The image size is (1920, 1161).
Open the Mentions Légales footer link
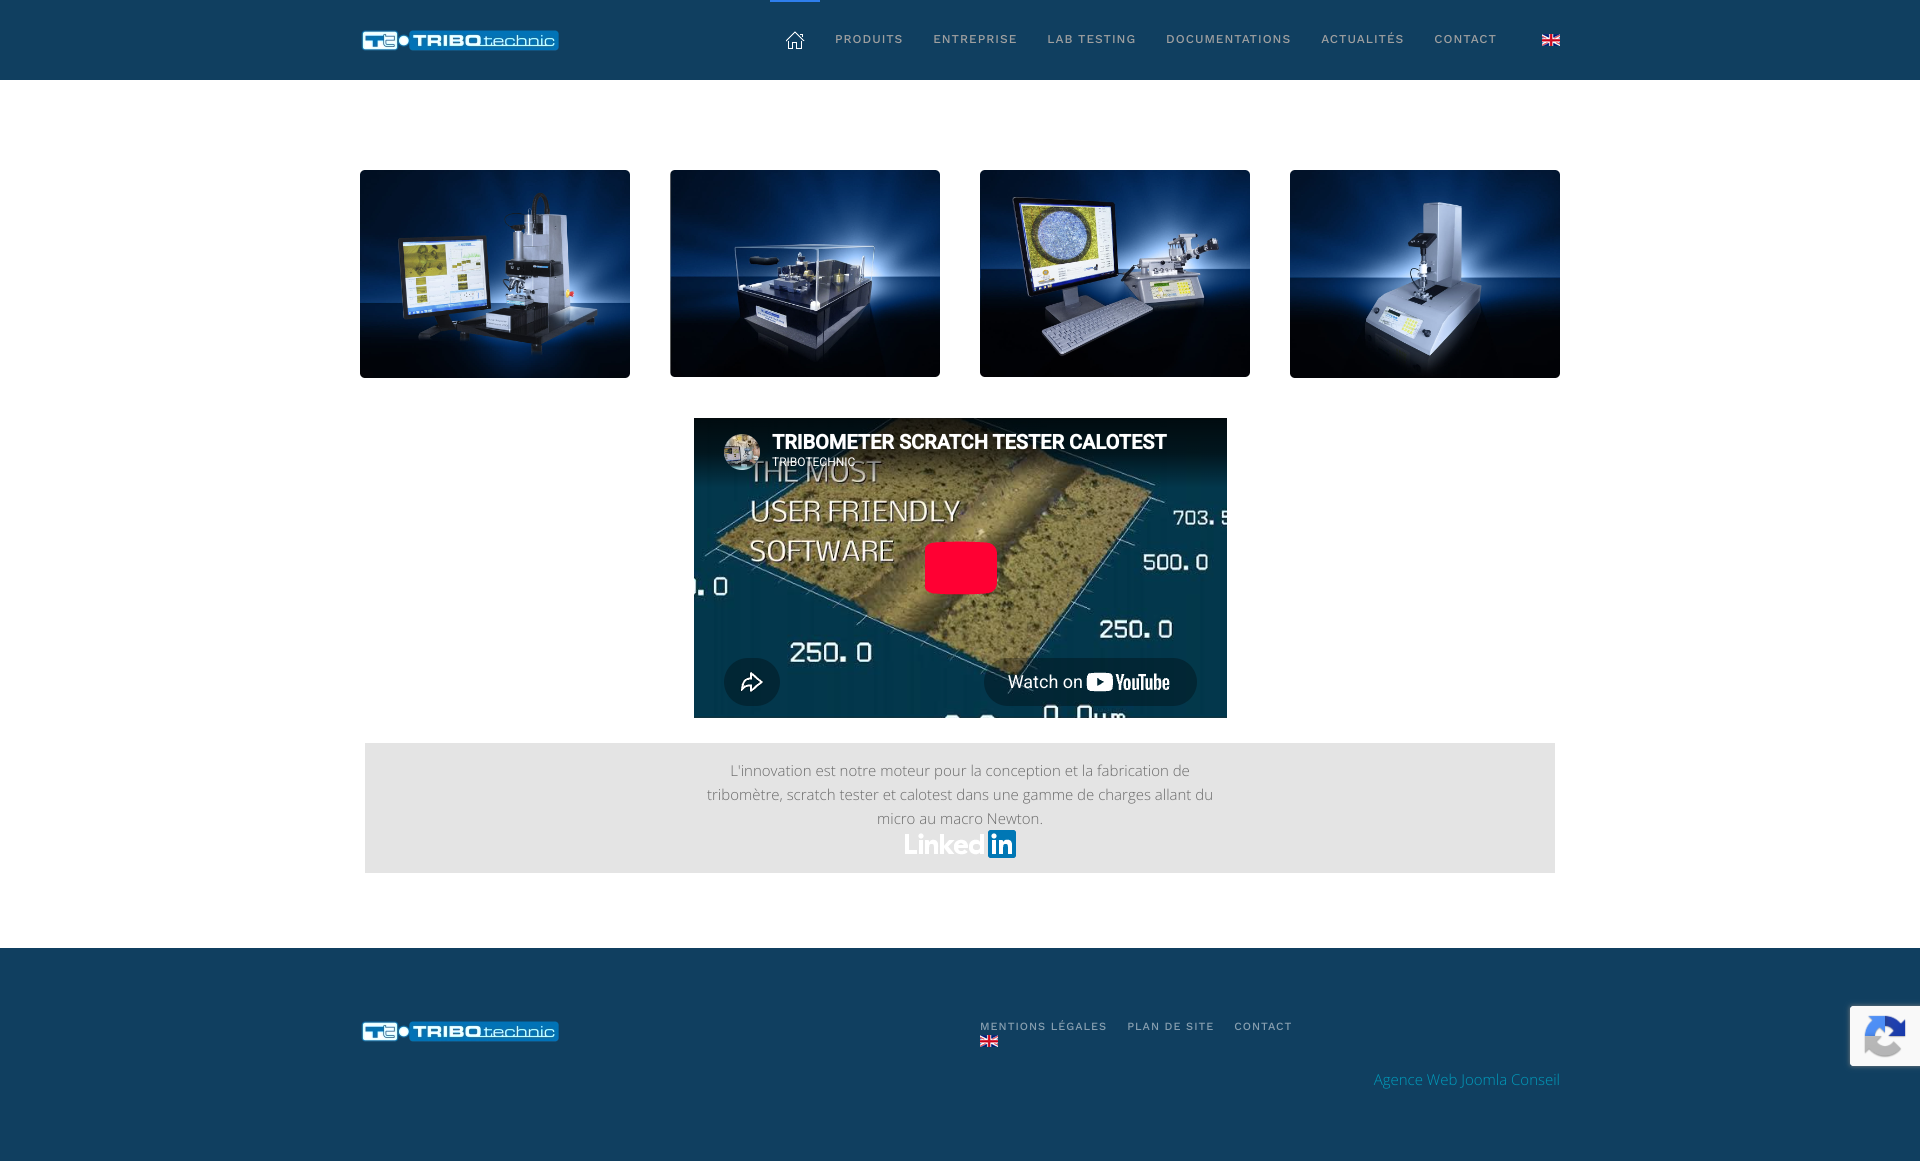pos(1043,1027)
